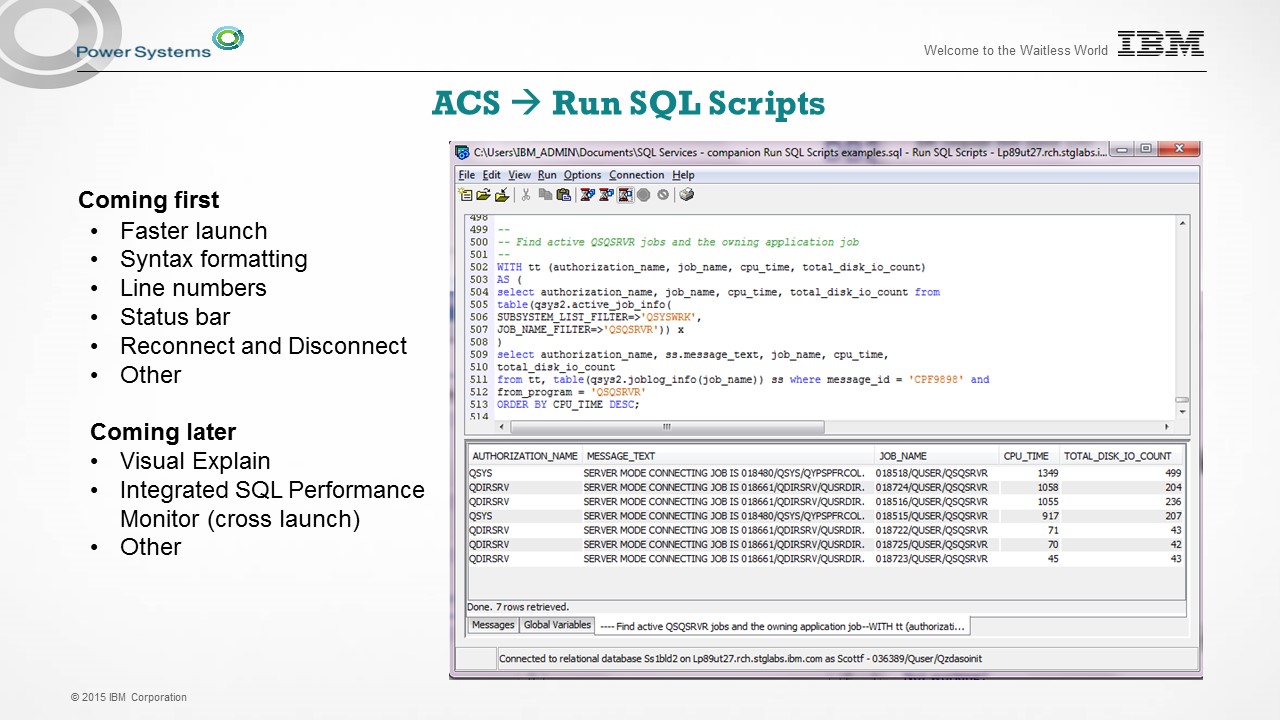Image resolution: width=1280 pixels, height=720 pixels.
Task: Click the 'Find active QSQSRVR jobs' comment line
Action: pyautogui.click(x=678, y=242)
